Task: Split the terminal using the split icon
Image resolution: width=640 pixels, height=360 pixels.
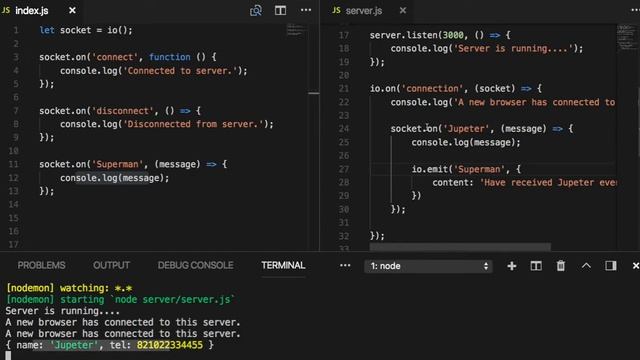Action: pyautogui.click(x=536, y=266)
